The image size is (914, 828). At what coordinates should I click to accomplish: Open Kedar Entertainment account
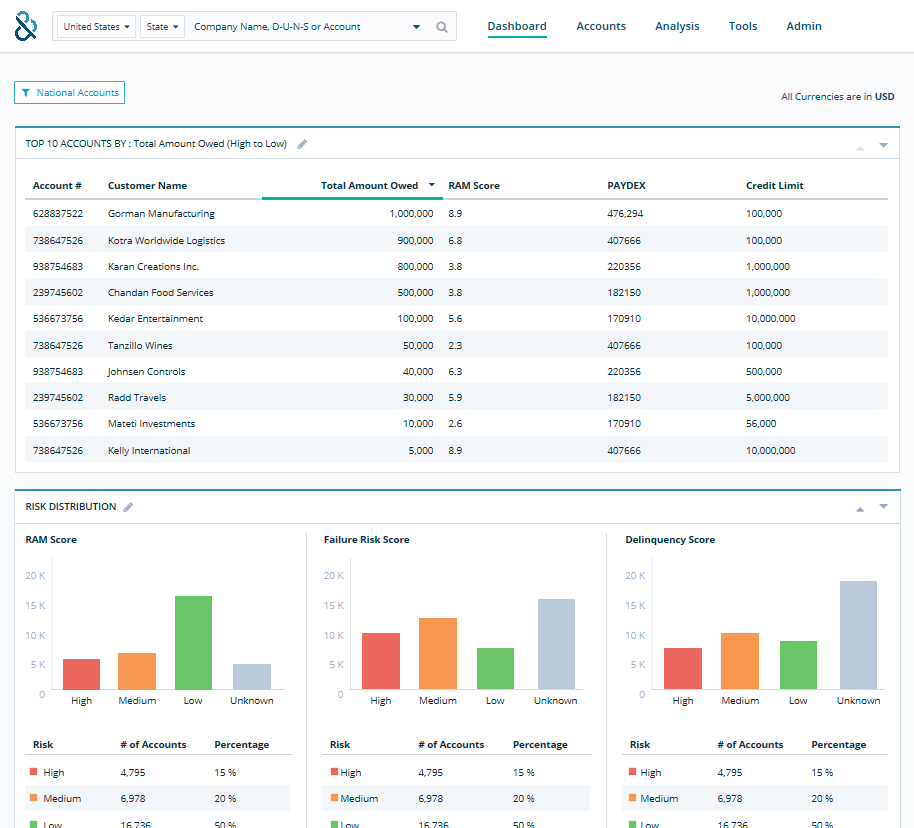155,318
